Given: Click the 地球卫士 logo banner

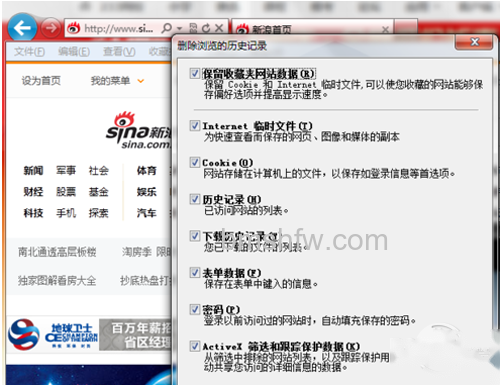Looking at the screenshot, I should coord(53,334).
